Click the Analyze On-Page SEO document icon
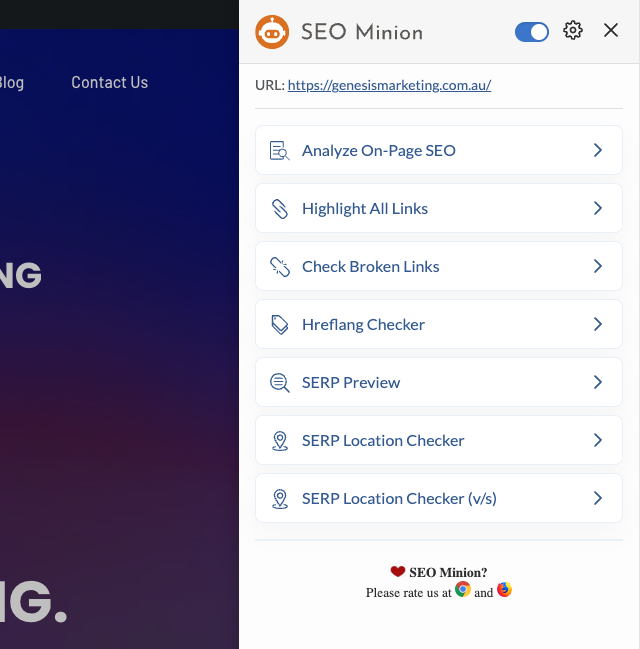This screenshot has height=649, width=640. tap(279, 150)
